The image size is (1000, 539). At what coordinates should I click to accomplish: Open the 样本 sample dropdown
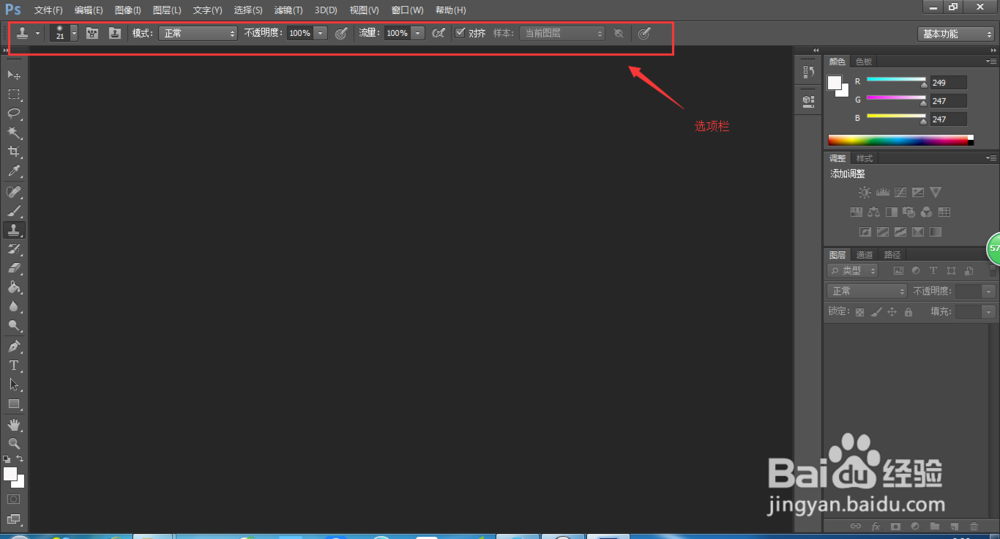pos(562,33)
